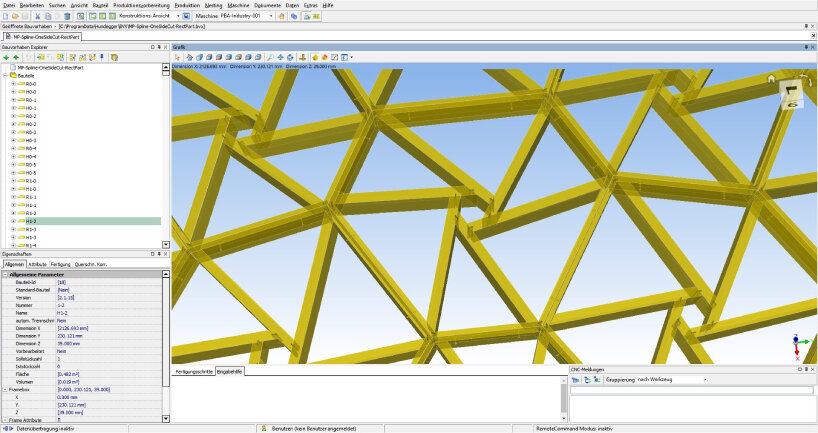This screenshot has width=818, height=433.
Task: Switch to the Attribute properties tab
Action: (37, 264)
